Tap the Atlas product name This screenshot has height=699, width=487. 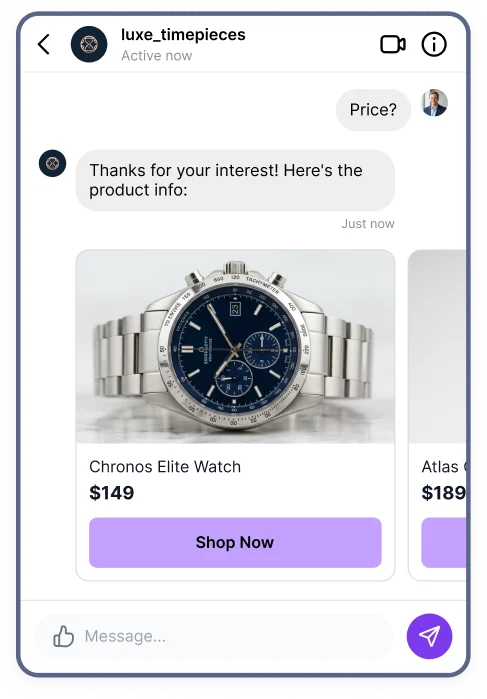444,467
